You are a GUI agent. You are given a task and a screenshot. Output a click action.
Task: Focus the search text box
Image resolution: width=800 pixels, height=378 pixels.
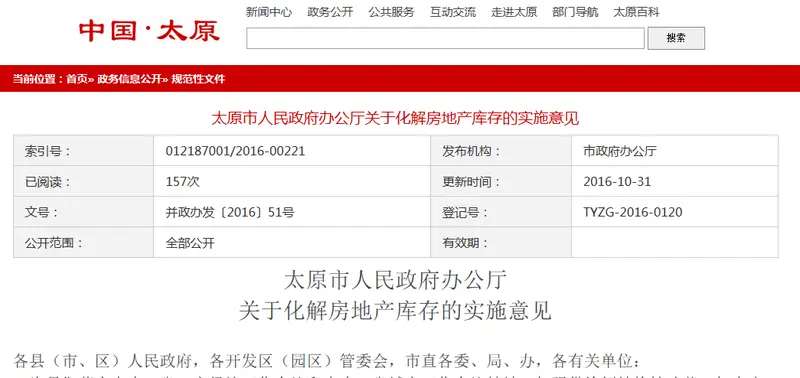[x=445, y=38]
